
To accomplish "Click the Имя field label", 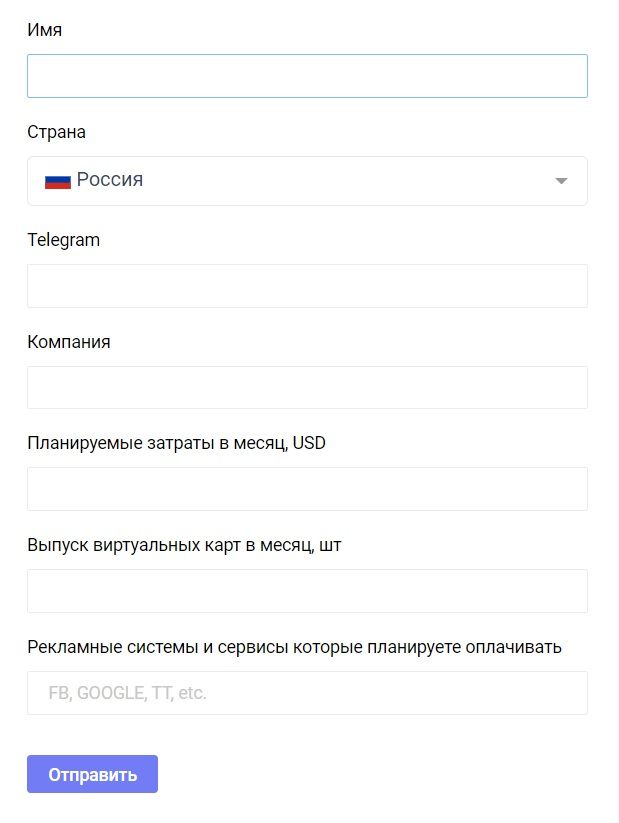I will coord(45,30).
